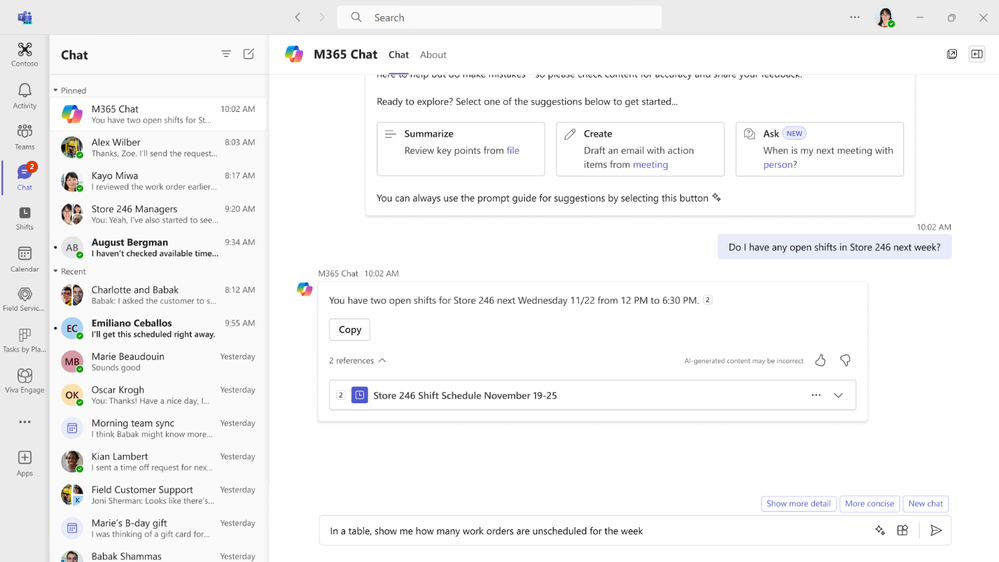Open Alex Wilber chat
Screen dimensions: 999x562
(158, 147)
